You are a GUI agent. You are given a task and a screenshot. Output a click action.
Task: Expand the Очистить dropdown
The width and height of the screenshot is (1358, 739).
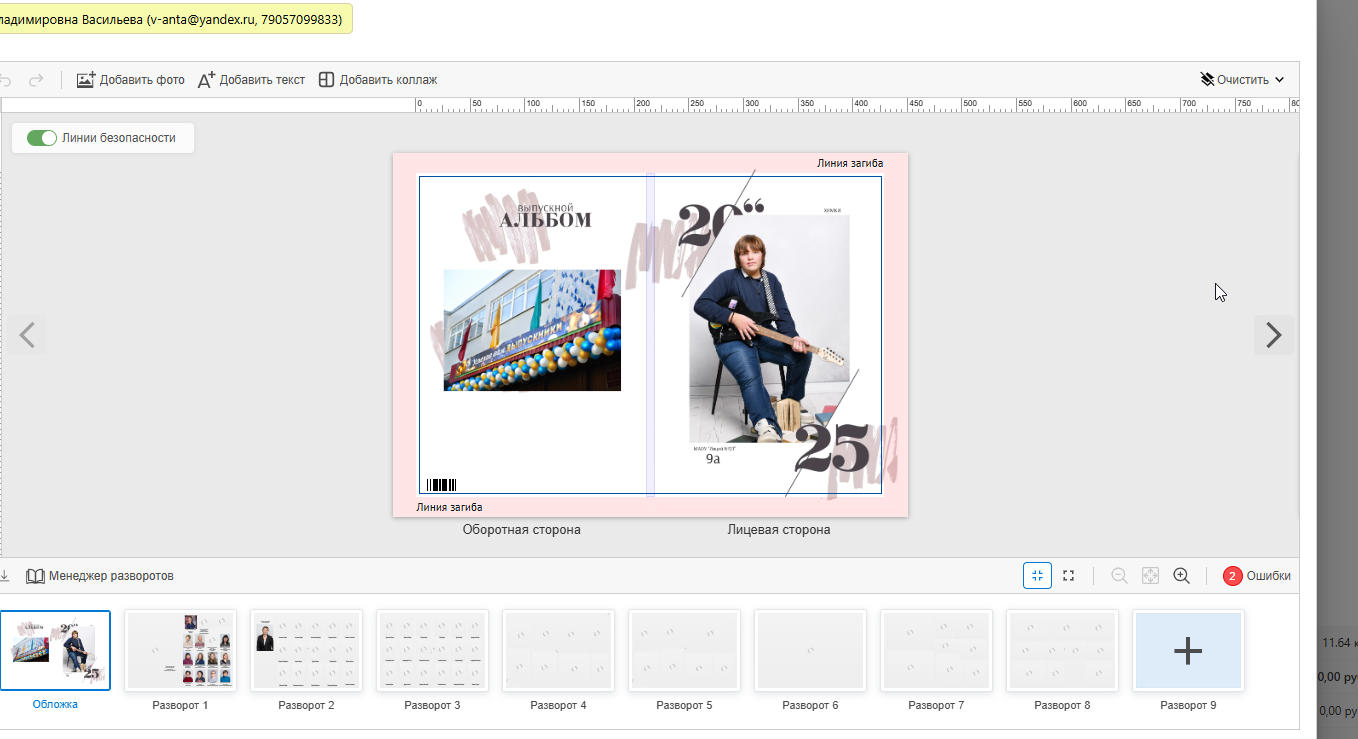(x=1243, y=80)
